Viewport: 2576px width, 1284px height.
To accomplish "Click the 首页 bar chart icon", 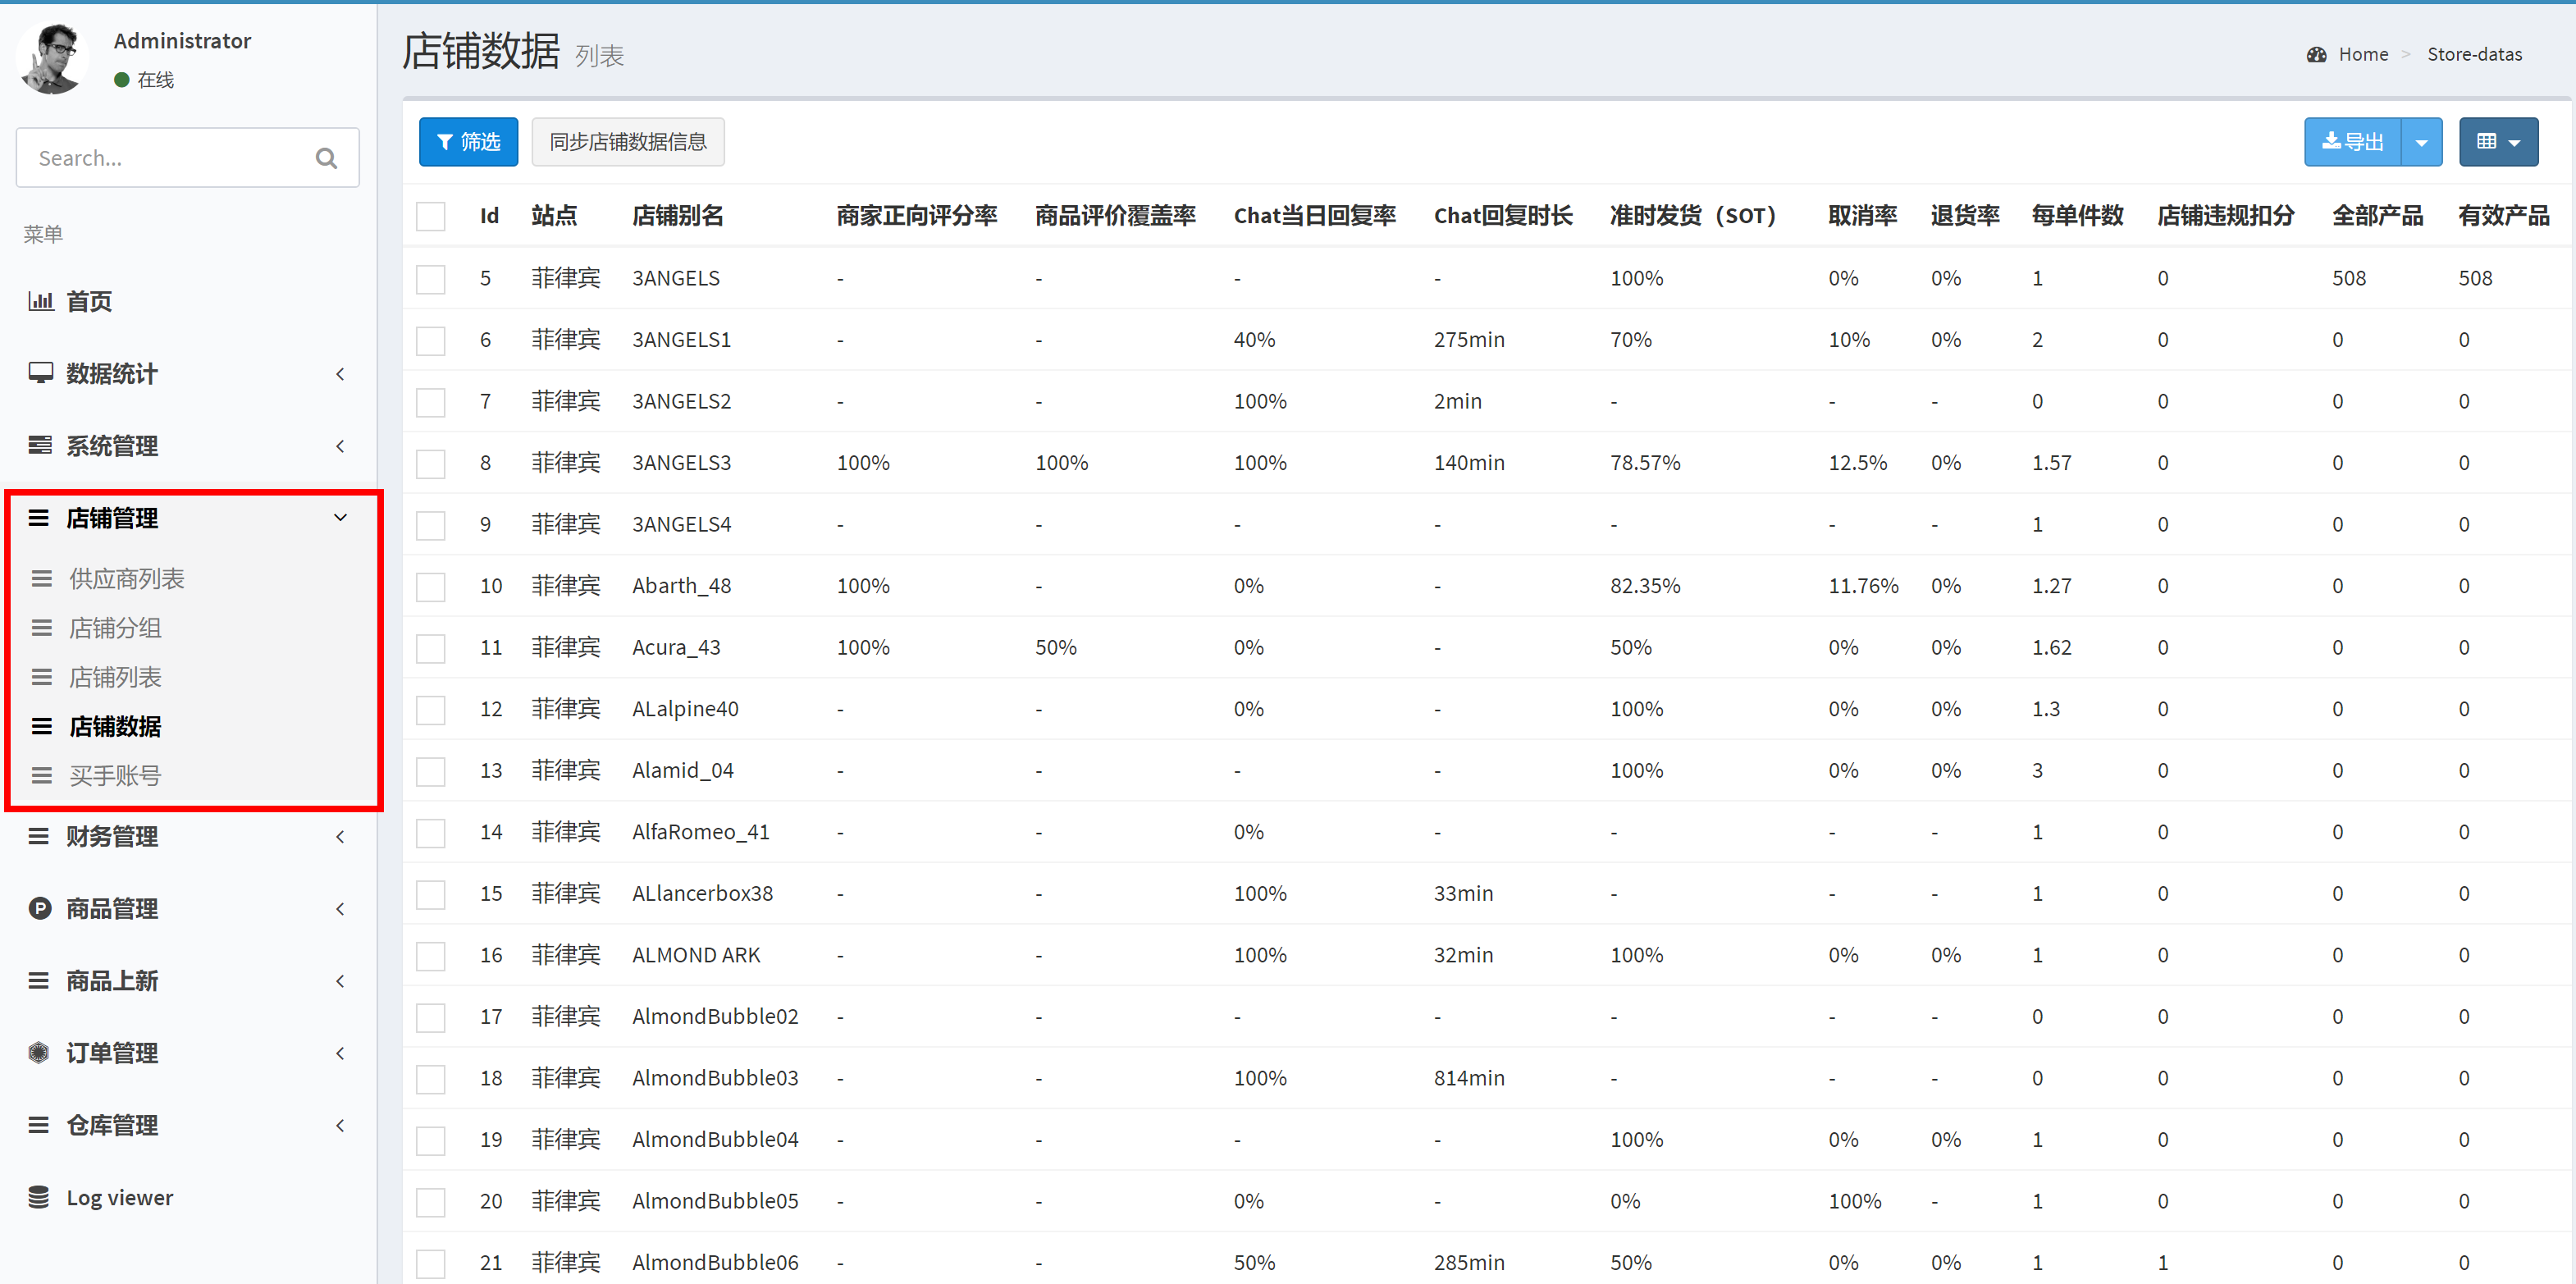I will point(40,301).
